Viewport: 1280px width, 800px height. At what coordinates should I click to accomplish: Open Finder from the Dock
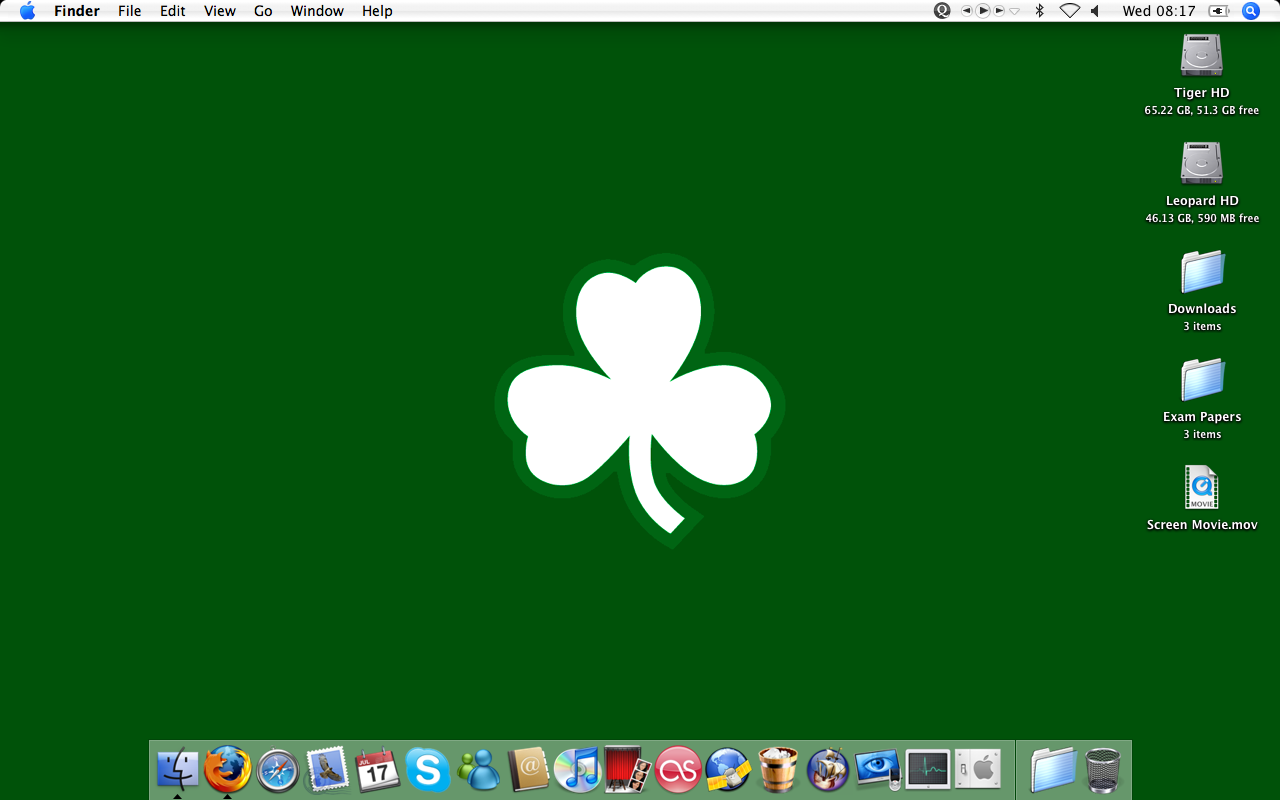[x=178, y=769]
